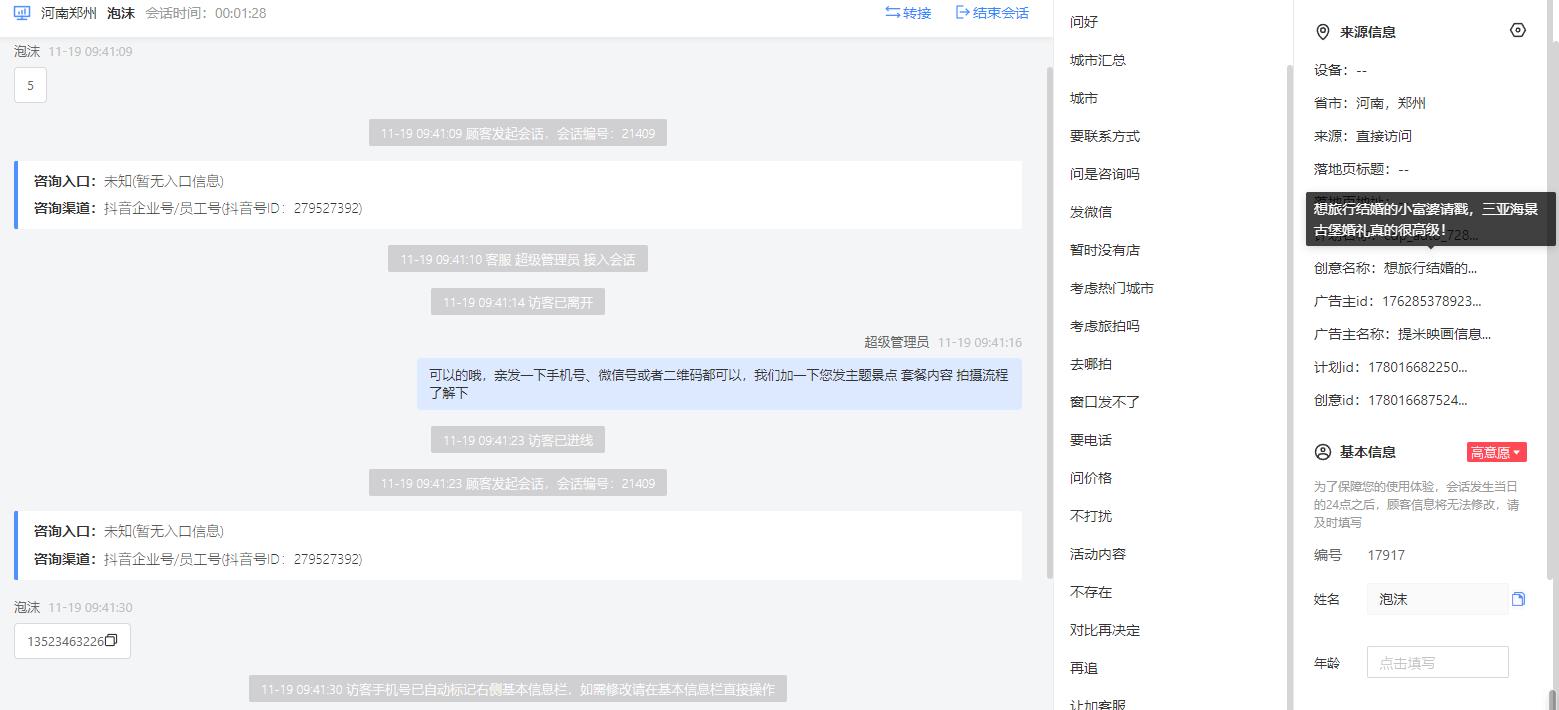The height and width of the screenshot is (710, 1559).
Task: Click the 创意id value text
Action: (x=1418, y=400)
